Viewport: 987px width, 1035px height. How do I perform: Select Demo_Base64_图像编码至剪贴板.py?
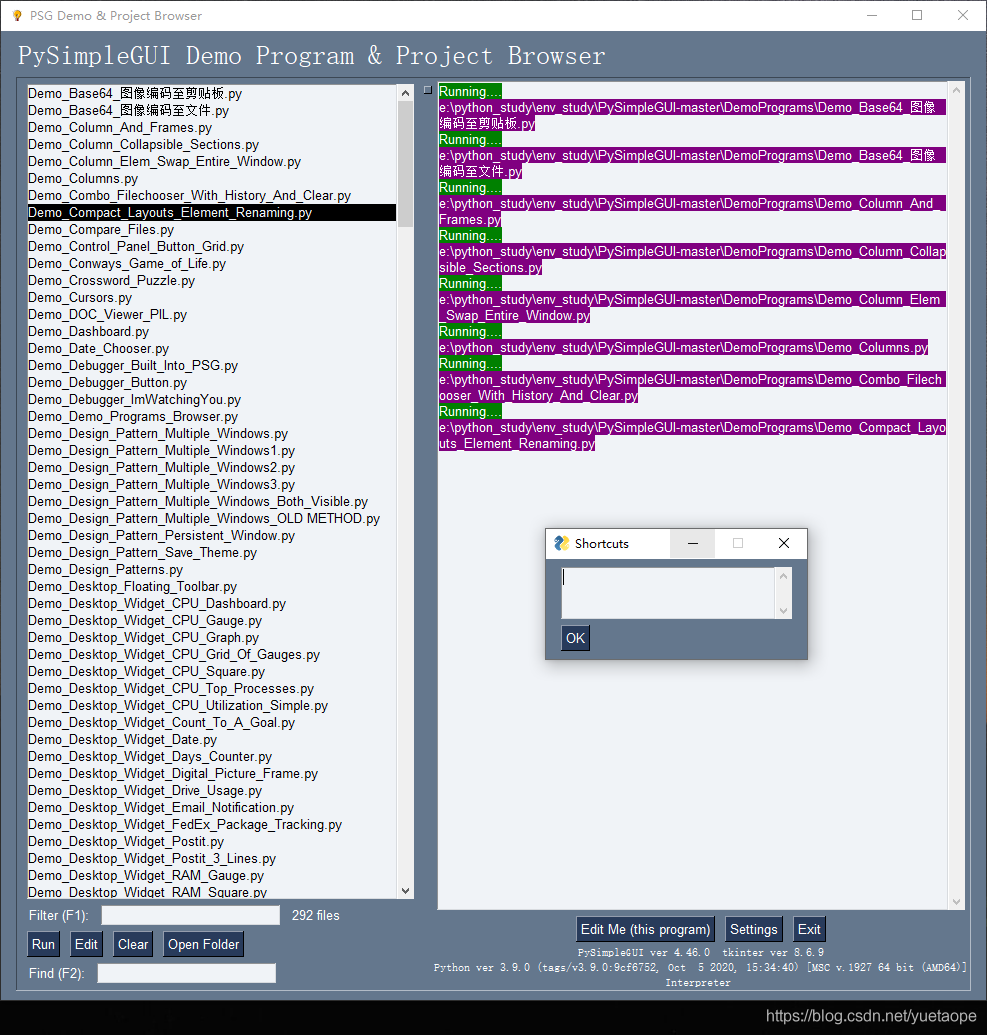[211, 94]
